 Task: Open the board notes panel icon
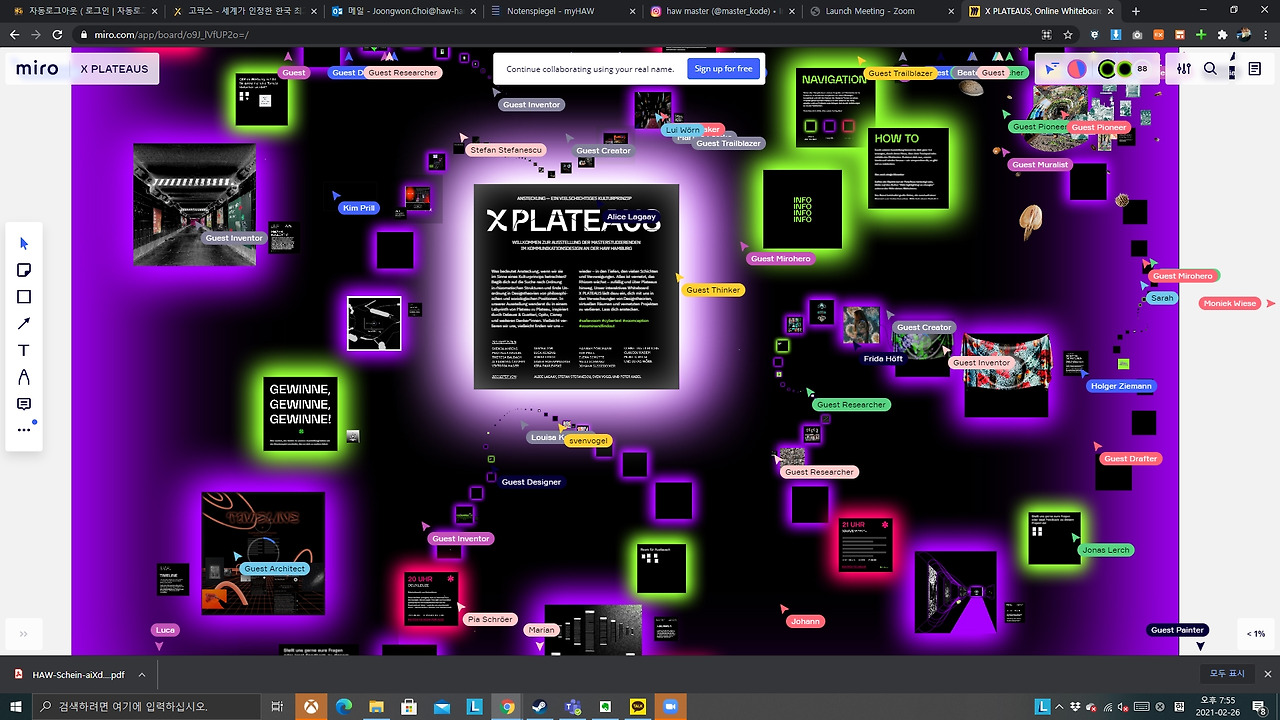pos(1255,69)
